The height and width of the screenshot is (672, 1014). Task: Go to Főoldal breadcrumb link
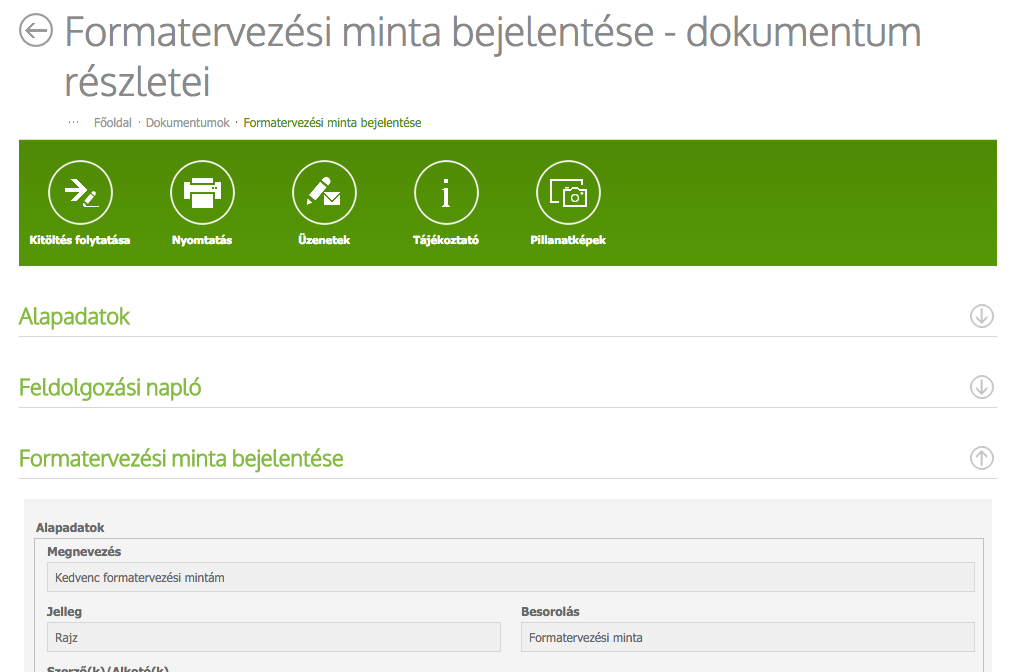(x=113, y=123)
